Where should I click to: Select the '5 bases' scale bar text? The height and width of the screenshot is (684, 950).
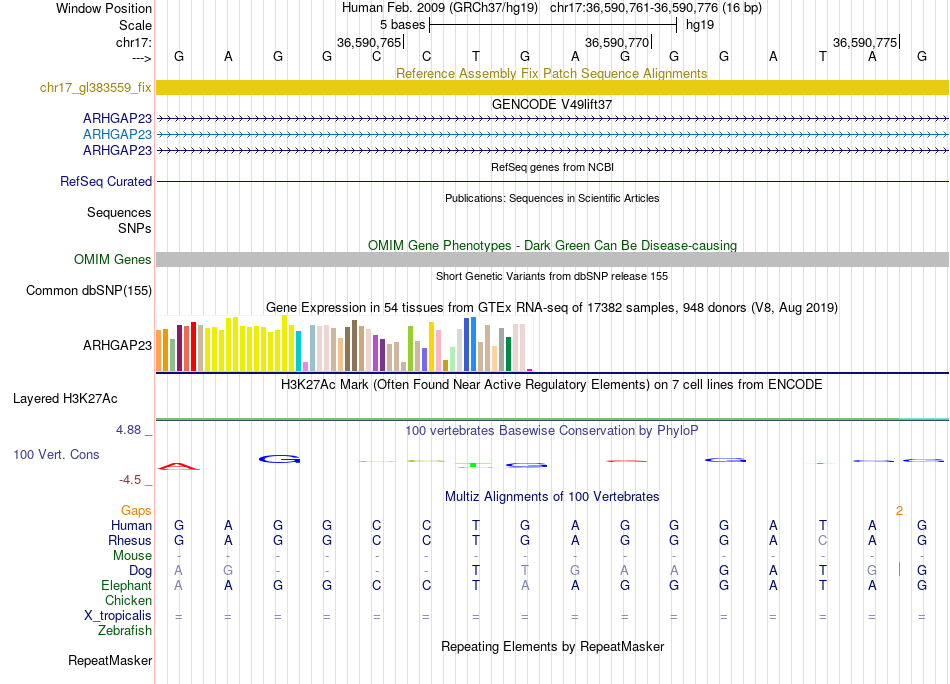pos(402,25)
